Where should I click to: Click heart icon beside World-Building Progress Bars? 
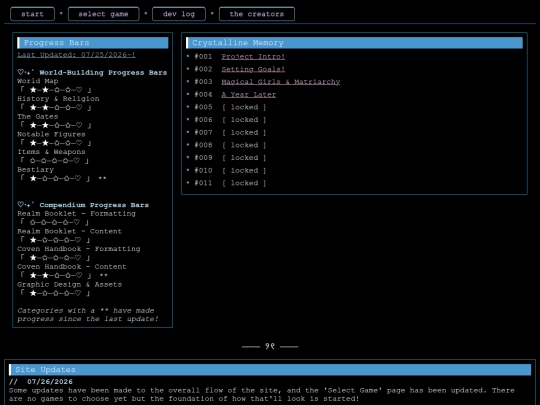point(20,72)
